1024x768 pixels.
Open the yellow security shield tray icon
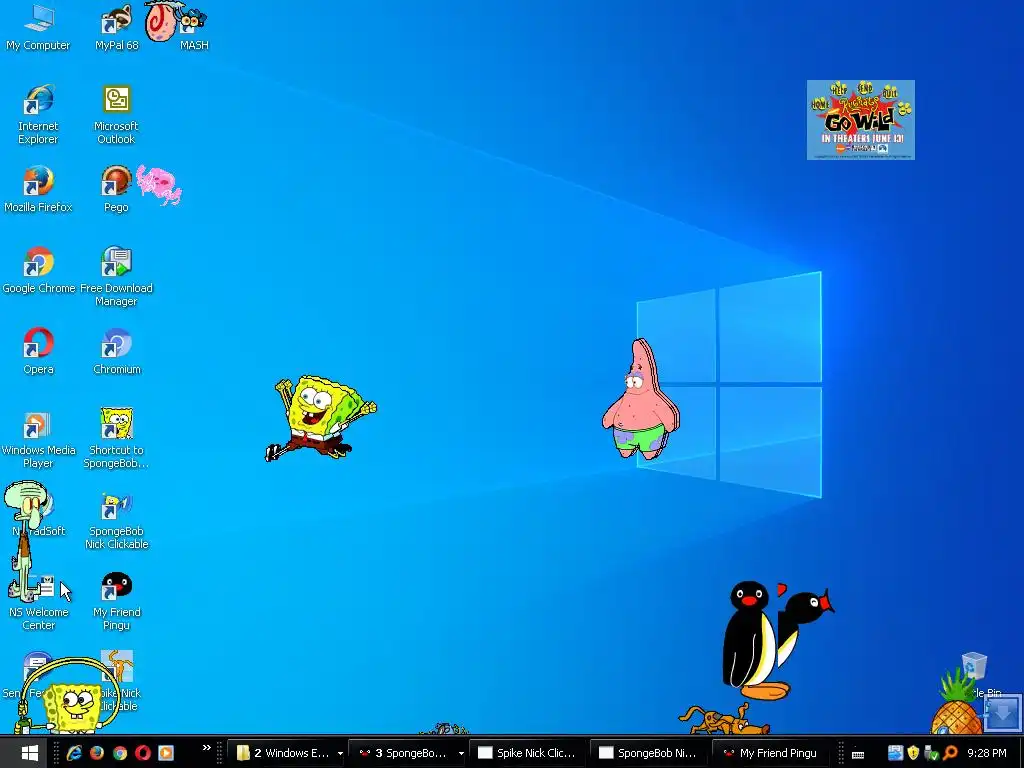[913, 753]
